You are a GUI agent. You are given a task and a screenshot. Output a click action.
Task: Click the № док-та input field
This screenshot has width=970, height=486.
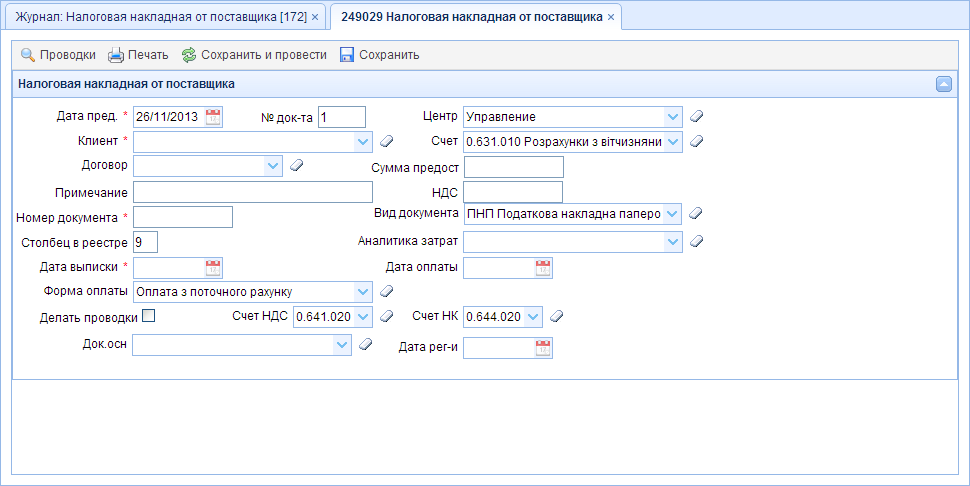point(342,117)
